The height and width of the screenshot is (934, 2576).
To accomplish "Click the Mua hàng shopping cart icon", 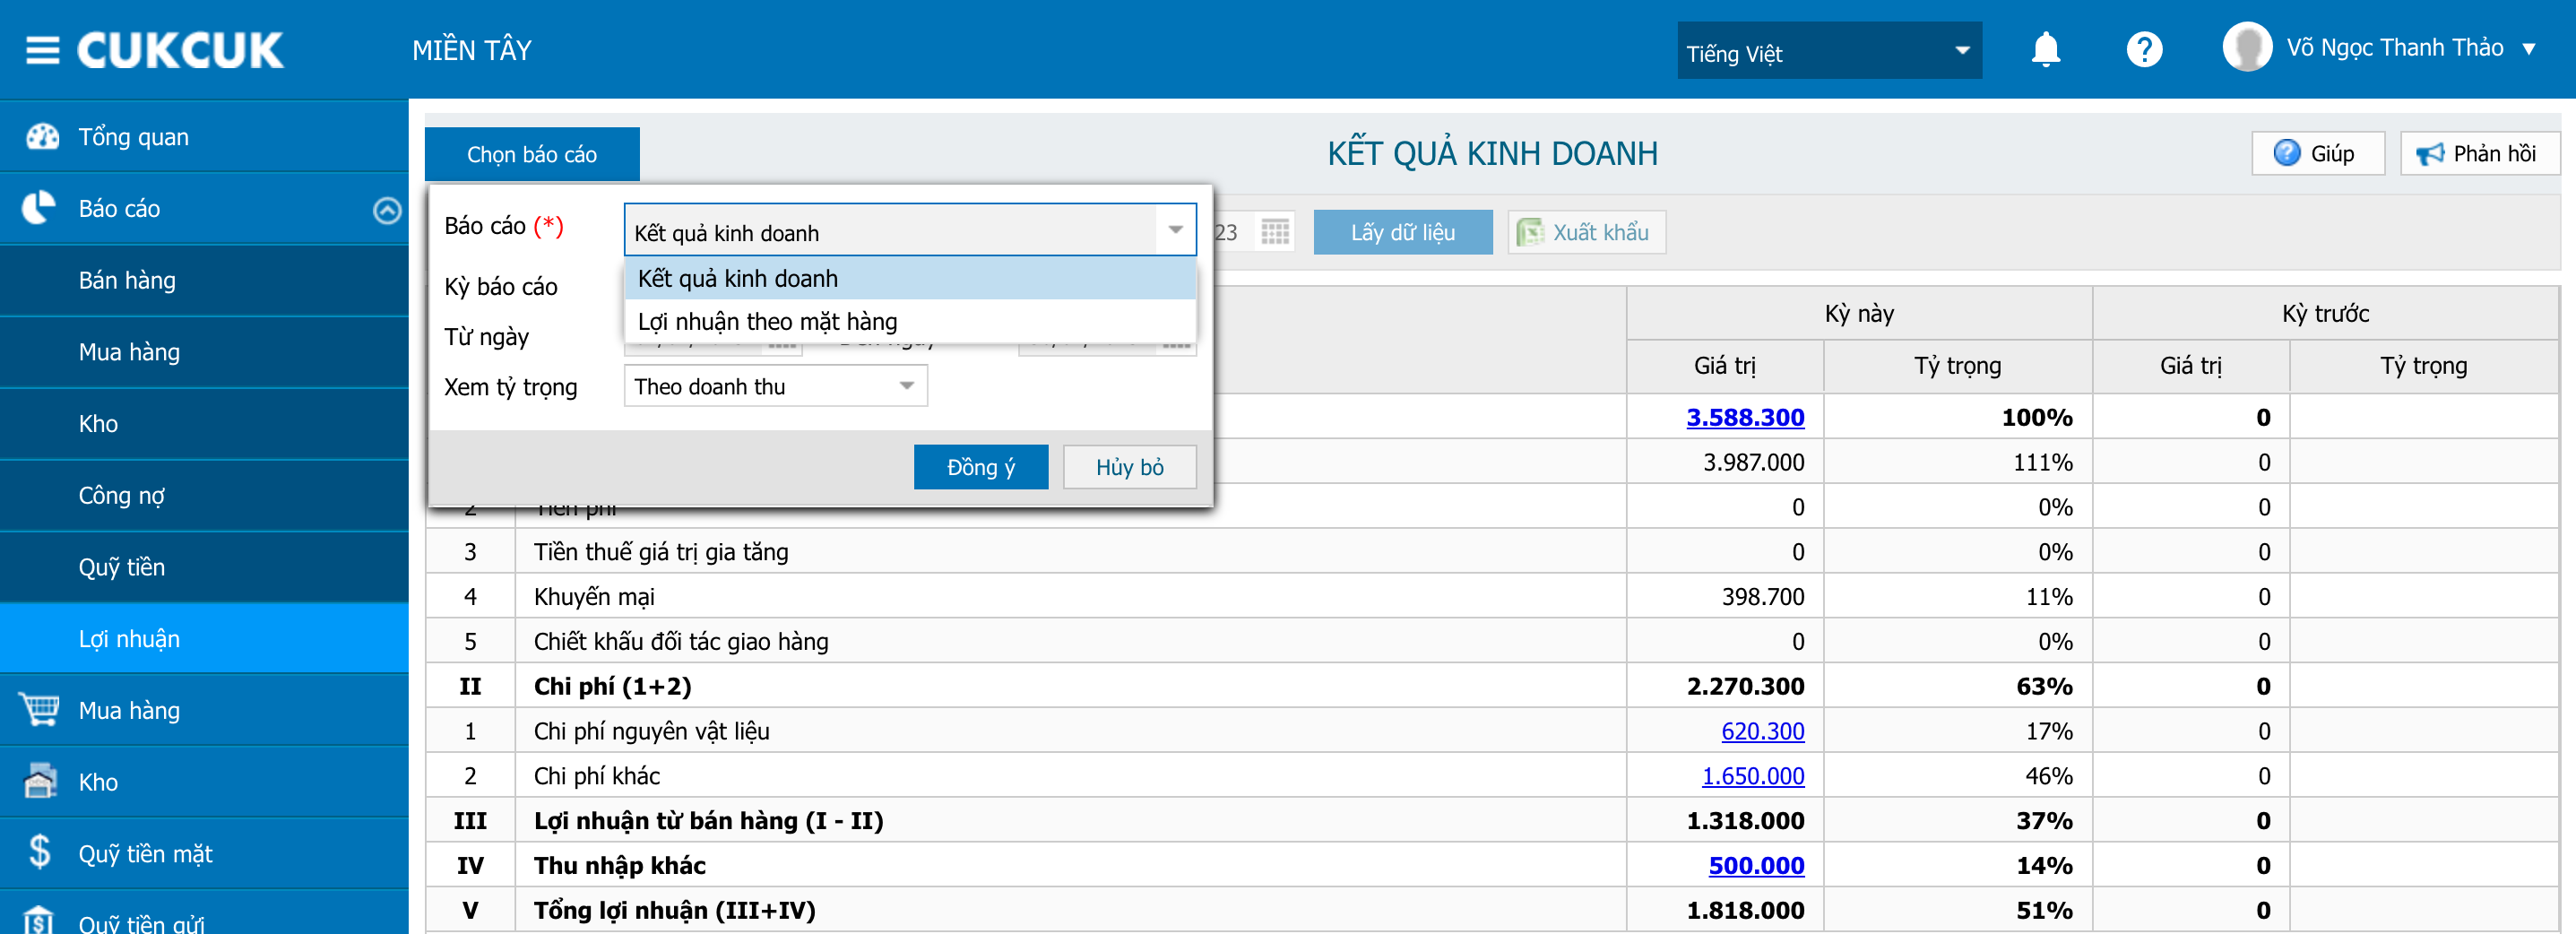I will tap(40, 710).
